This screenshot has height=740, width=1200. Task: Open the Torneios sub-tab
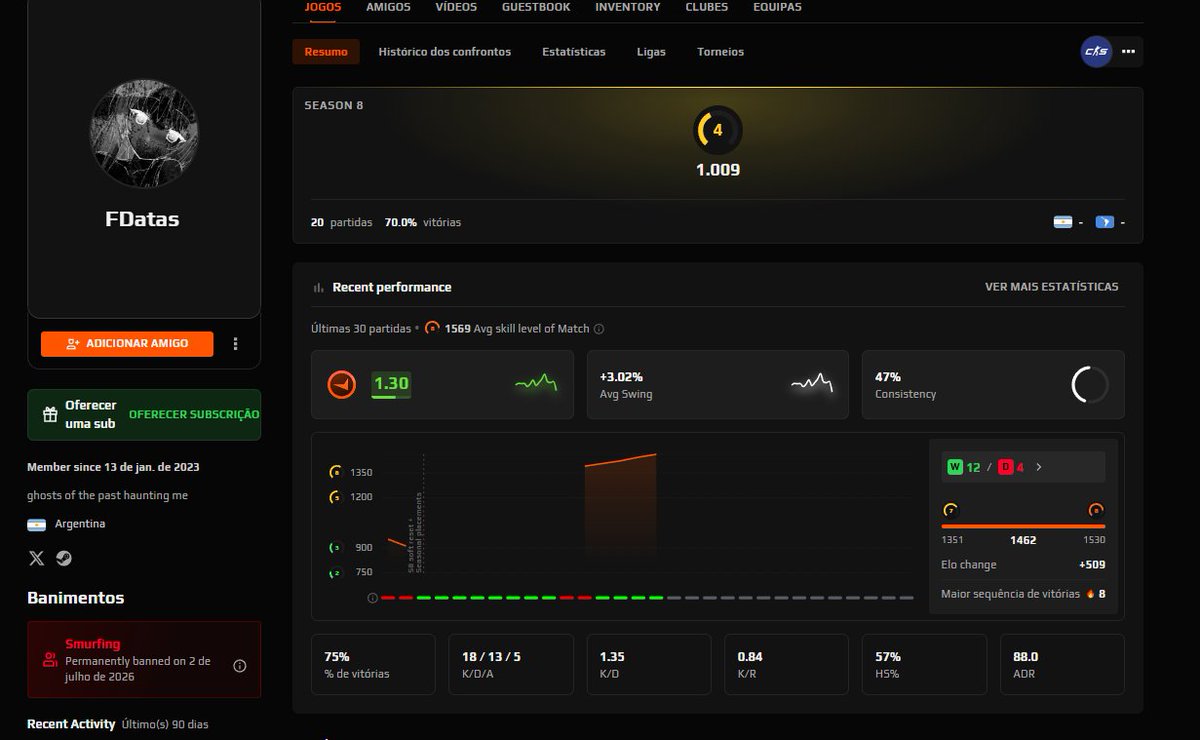(x=721, y=52)
